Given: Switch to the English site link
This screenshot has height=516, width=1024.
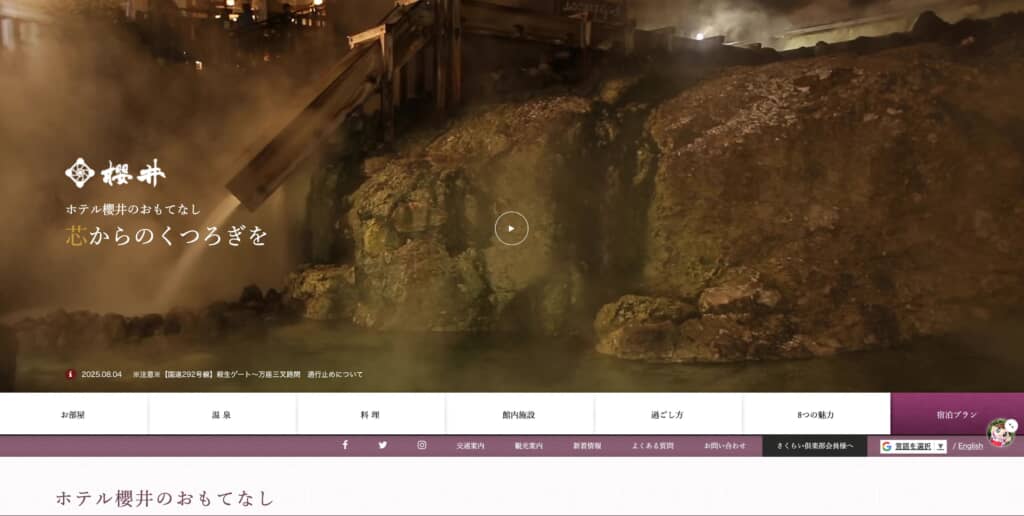Looking at the screenshot, I should 970,446.
